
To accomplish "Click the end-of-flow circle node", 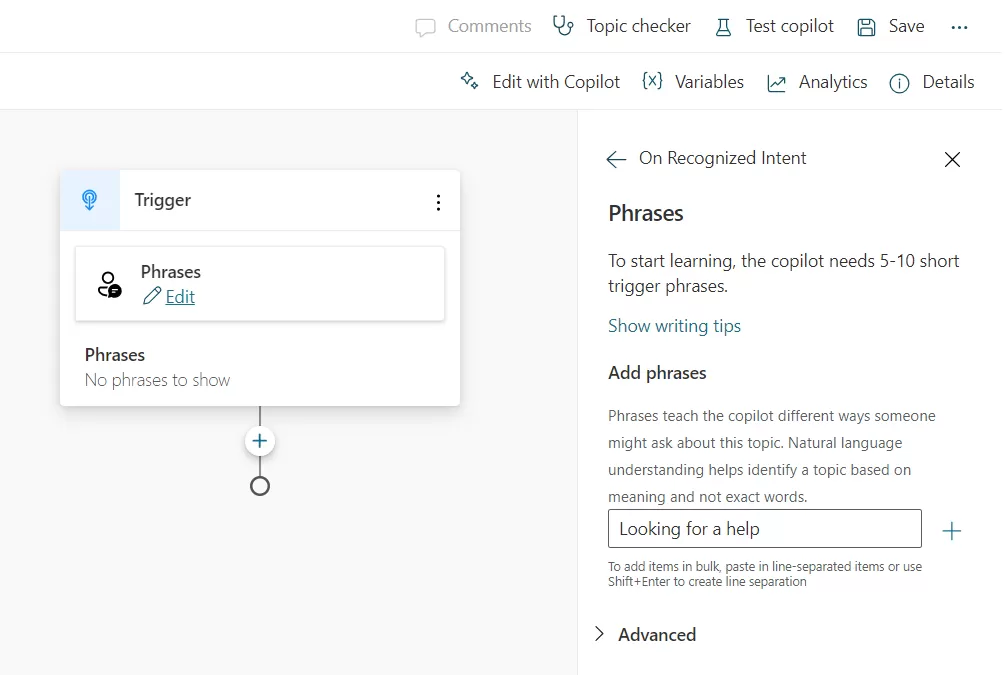I will (260, 486).
